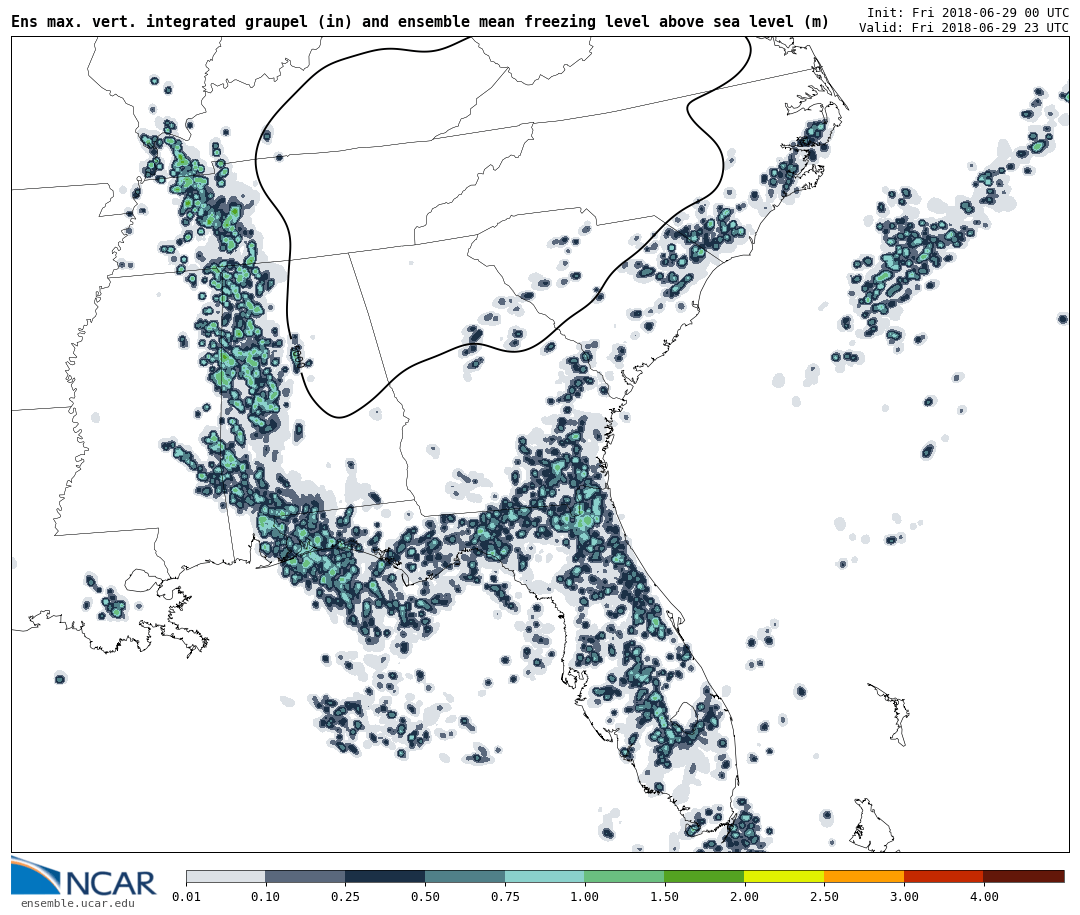Select the Valid time text line
Image resolution: width=1080 pixels, height=915 pixels.
coord(963,28)
